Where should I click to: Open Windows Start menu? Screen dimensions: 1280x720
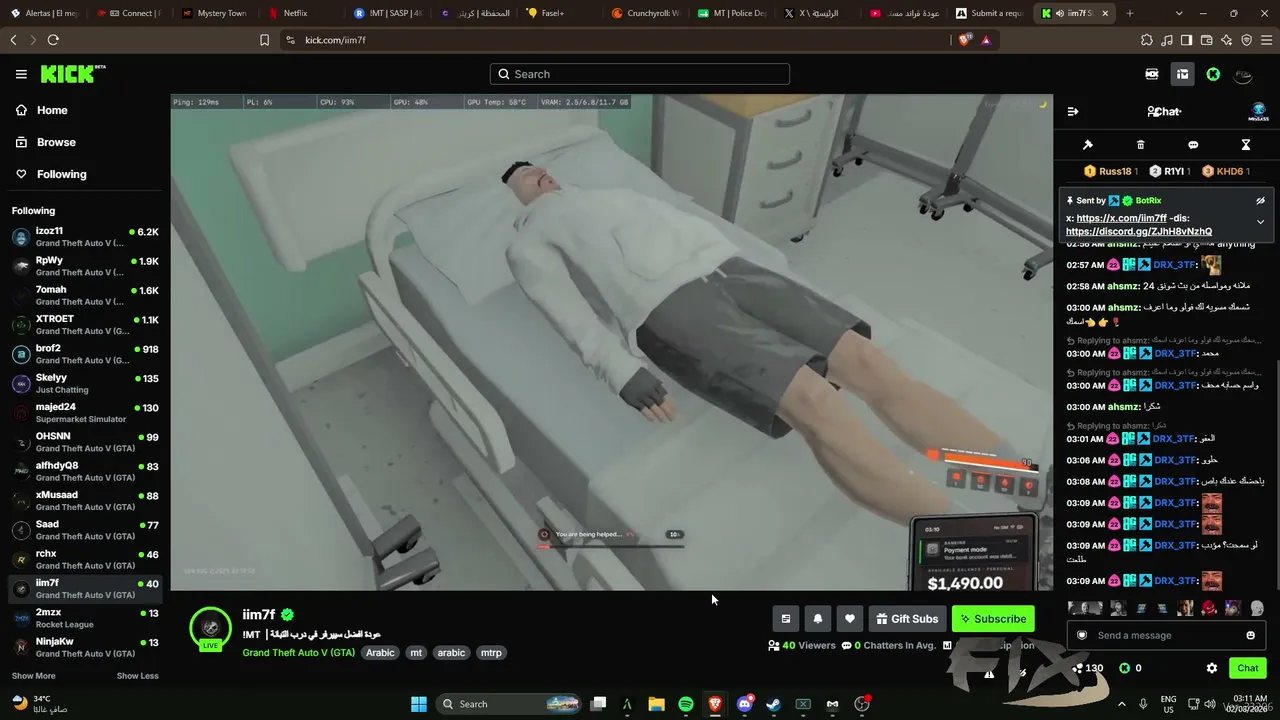[x=419, y=704]
